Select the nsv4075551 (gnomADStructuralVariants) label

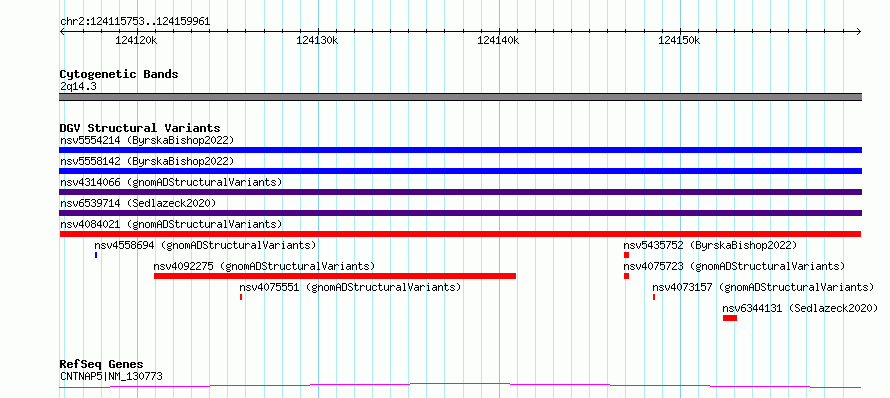click(350, 287)
